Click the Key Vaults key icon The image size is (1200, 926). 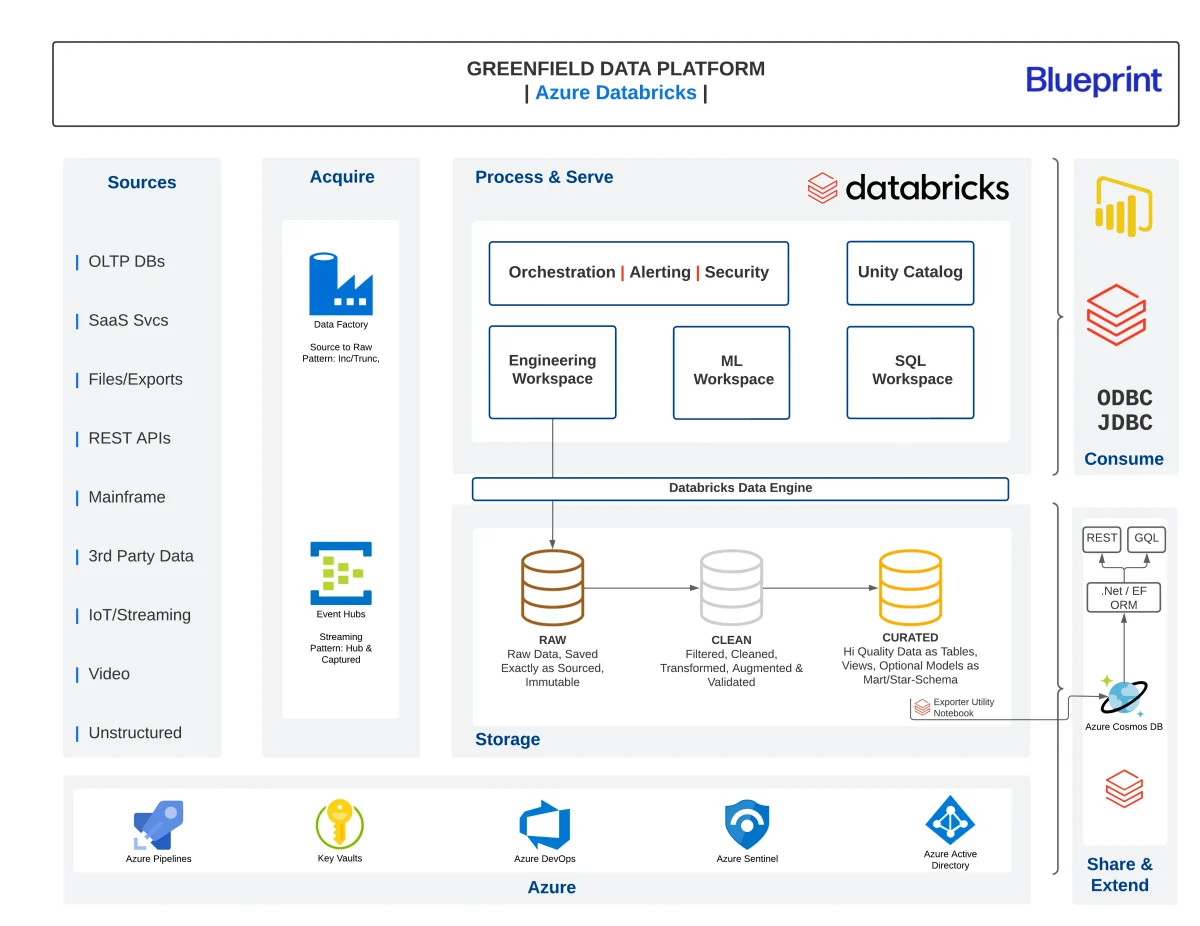339,824
